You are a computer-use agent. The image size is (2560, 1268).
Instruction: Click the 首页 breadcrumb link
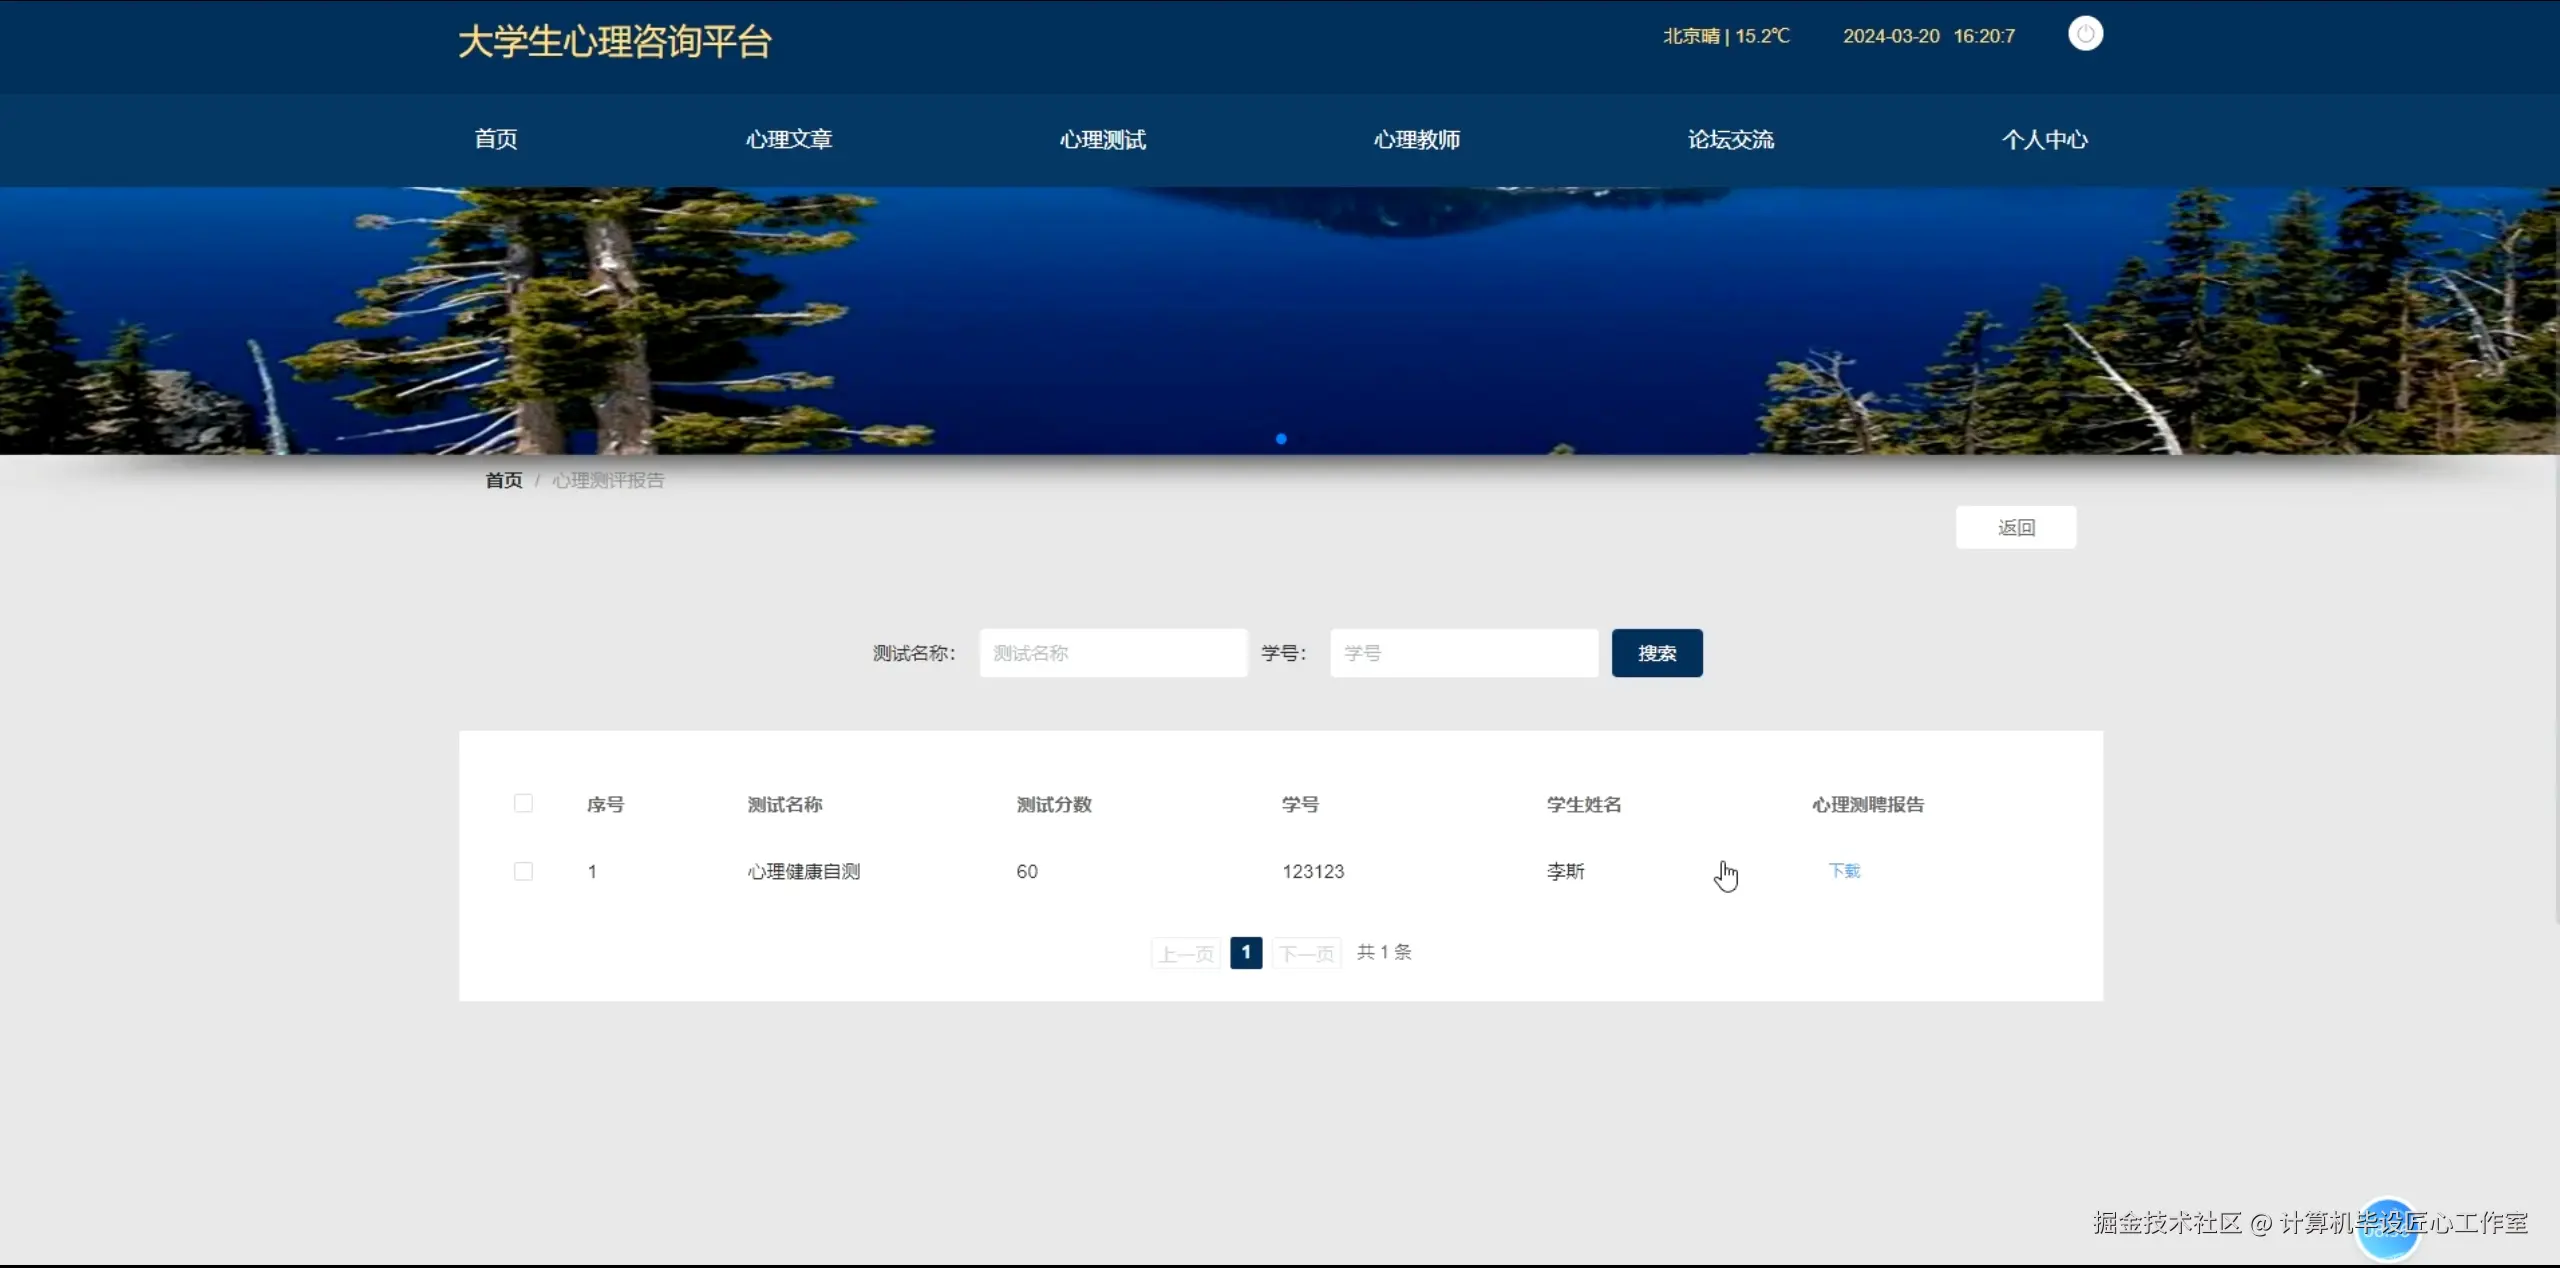tap(504, 481)
